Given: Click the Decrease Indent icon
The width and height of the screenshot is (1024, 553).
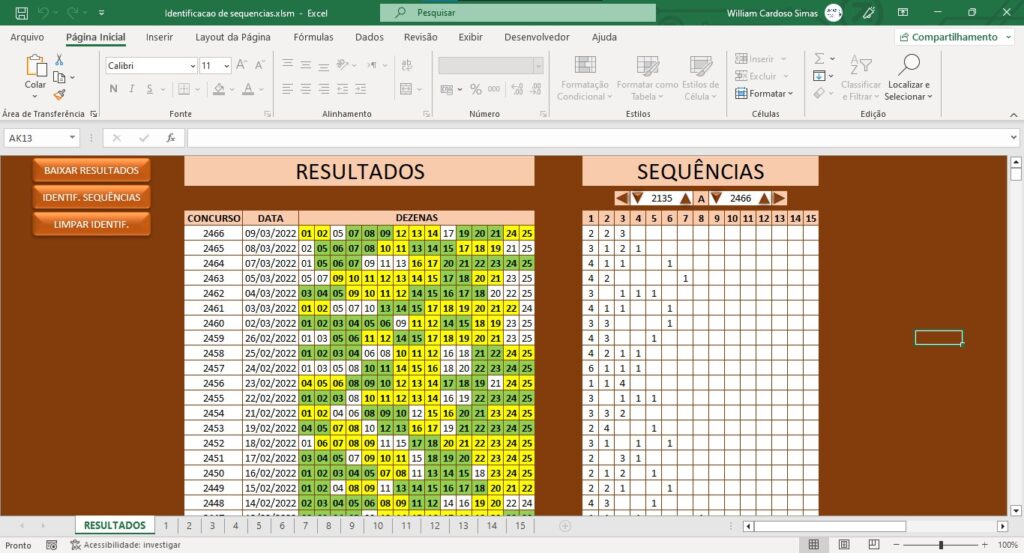Looking at the screenshot, I should 343,89.
